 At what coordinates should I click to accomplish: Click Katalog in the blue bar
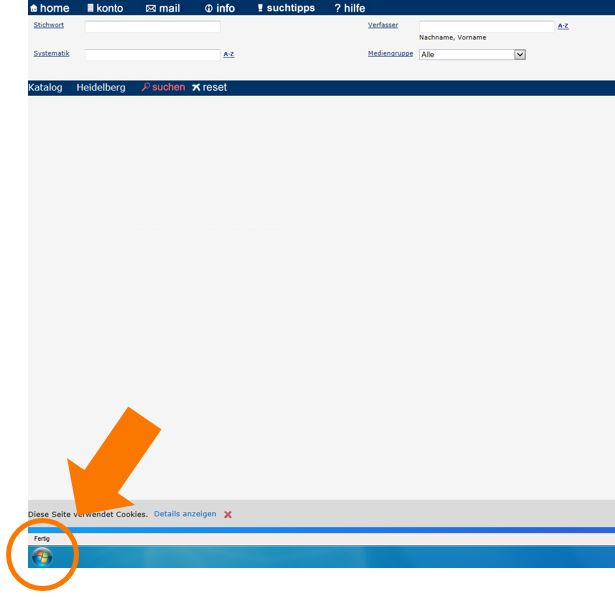coord(45,88)
